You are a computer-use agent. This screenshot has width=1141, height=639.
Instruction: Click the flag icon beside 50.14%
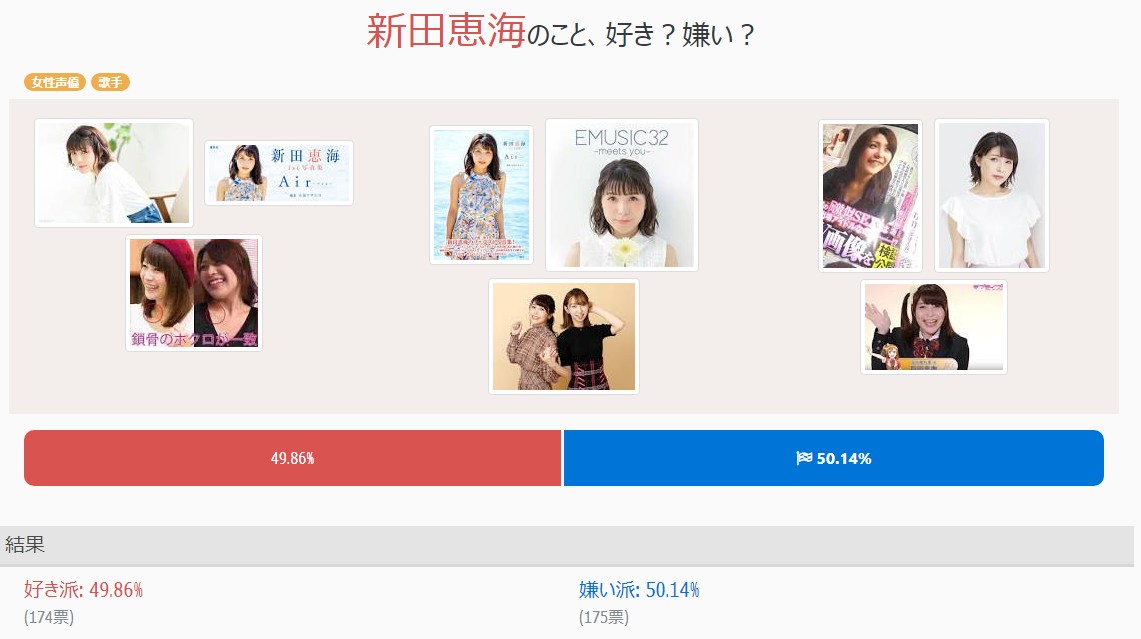(804, 458)
